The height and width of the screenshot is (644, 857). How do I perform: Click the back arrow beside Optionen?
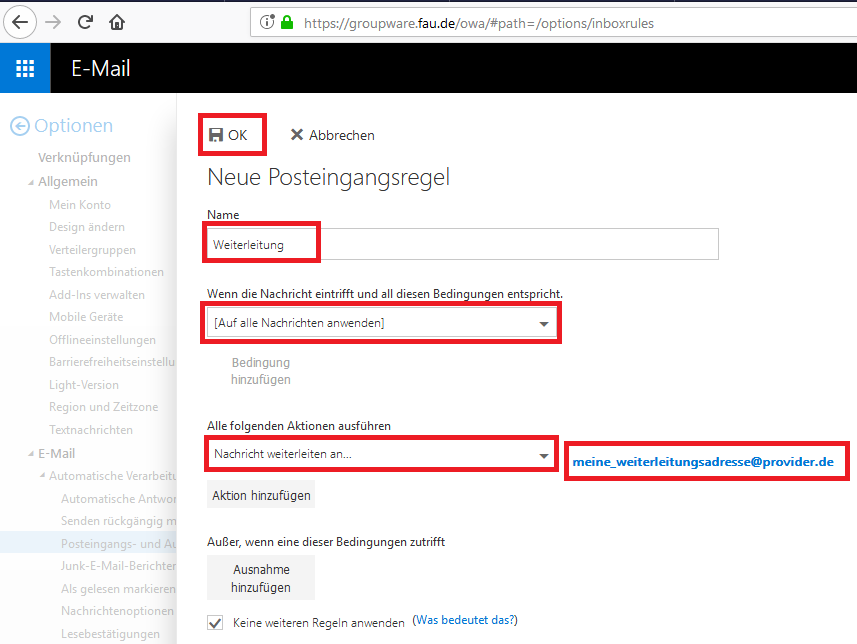tap(19, 126)
